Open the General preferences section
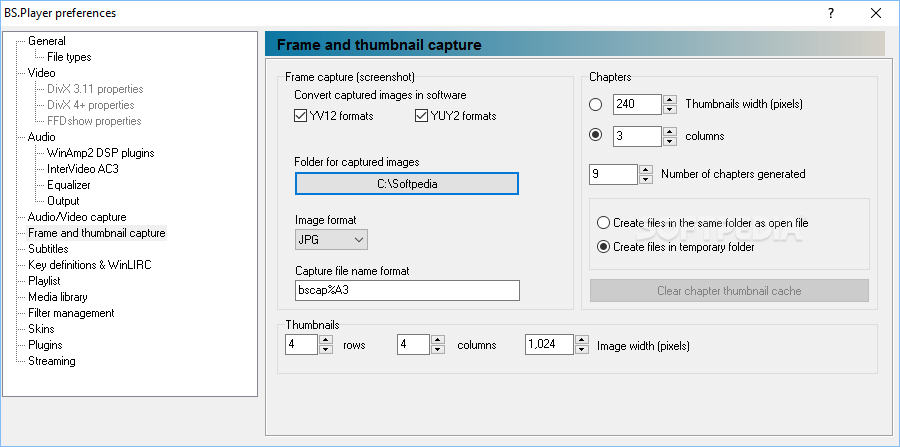 (46, 41)
